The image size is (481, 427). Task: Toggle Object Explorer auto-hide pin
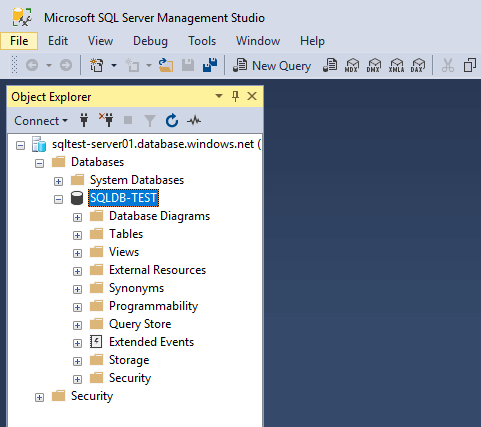coord(235,97)
